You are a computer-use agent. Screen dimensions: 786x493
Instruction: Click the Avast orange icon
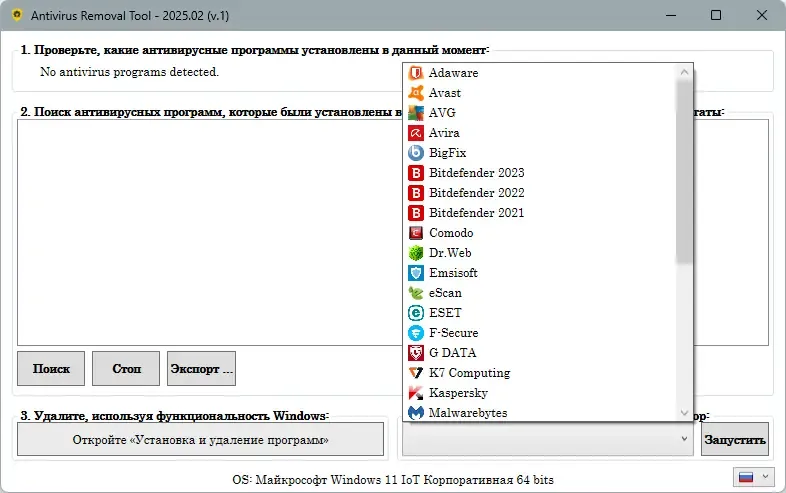tap(416, 93)
